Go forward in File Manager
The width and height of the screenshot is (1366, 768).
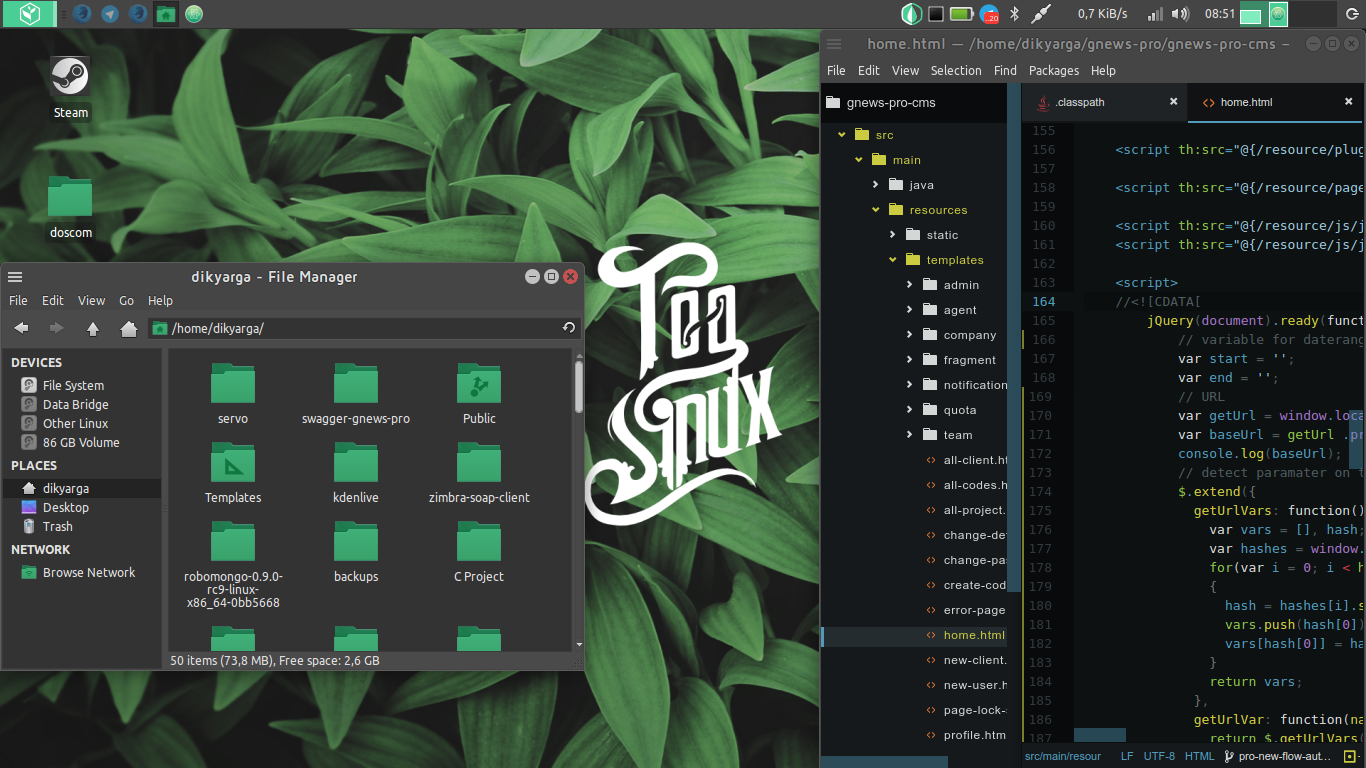point(57,328)
